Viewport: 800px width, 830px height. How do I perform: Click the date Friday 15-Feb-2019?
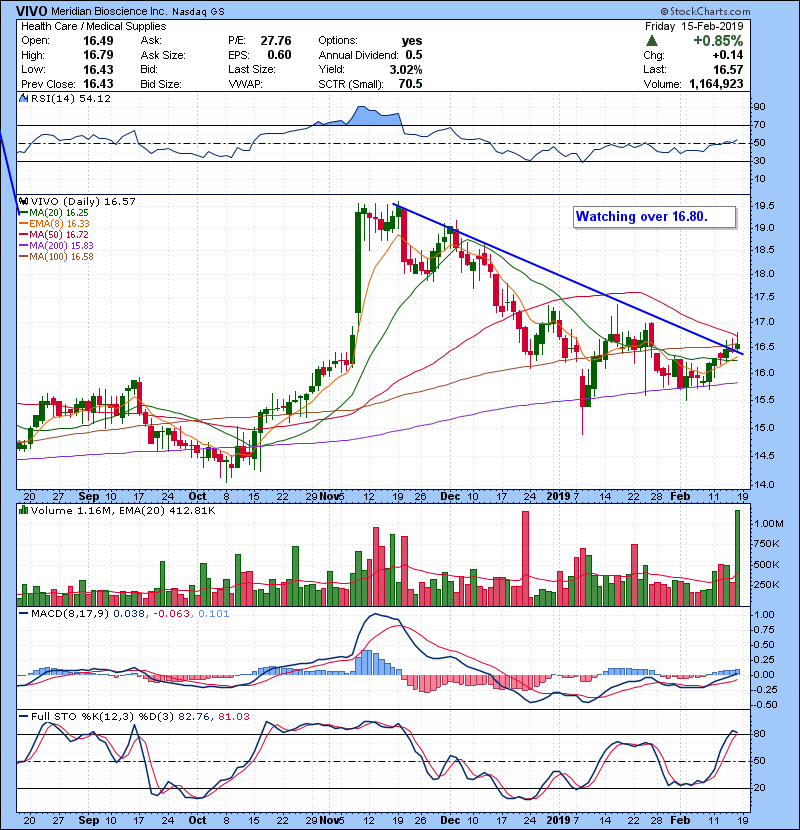click(694, 26)
